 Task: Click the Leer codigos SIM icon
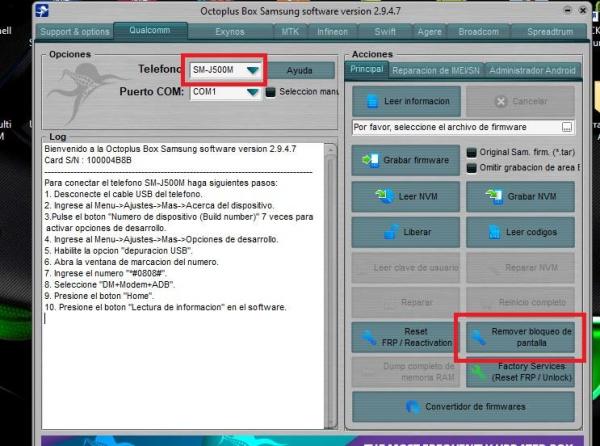tap(494, 232)
